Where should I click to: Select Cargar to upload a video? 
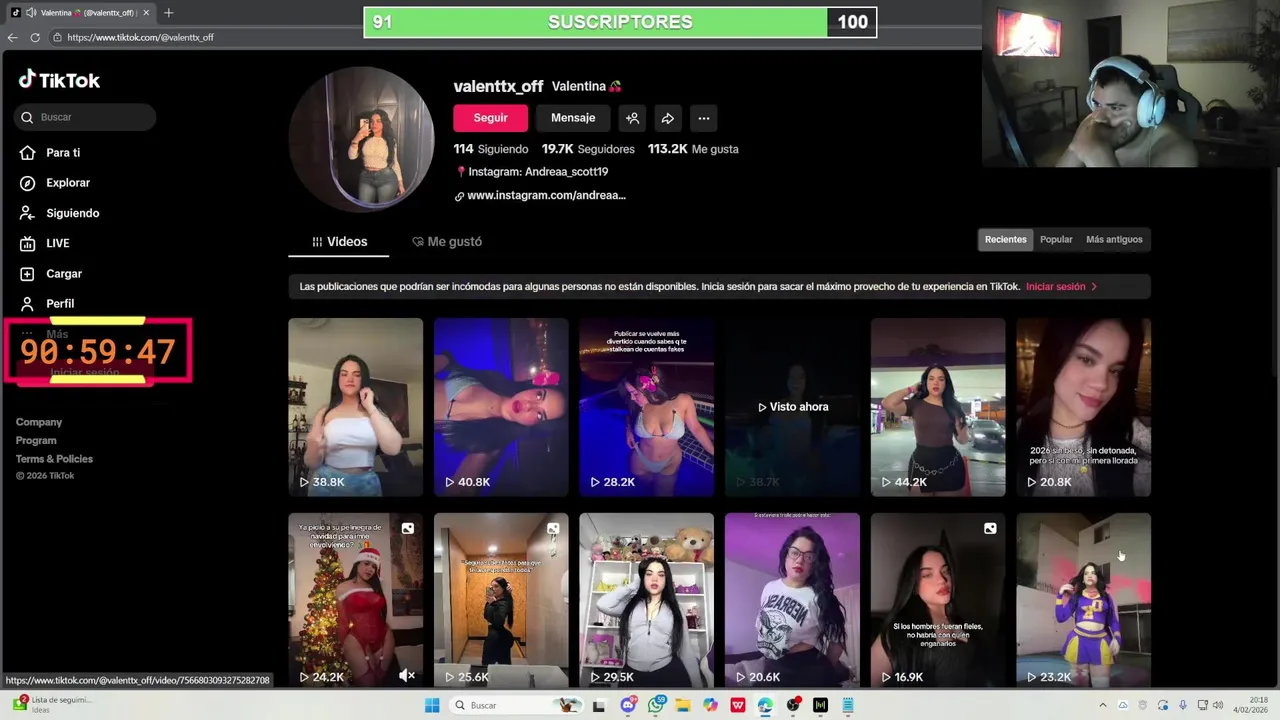(x=51, y=273)
